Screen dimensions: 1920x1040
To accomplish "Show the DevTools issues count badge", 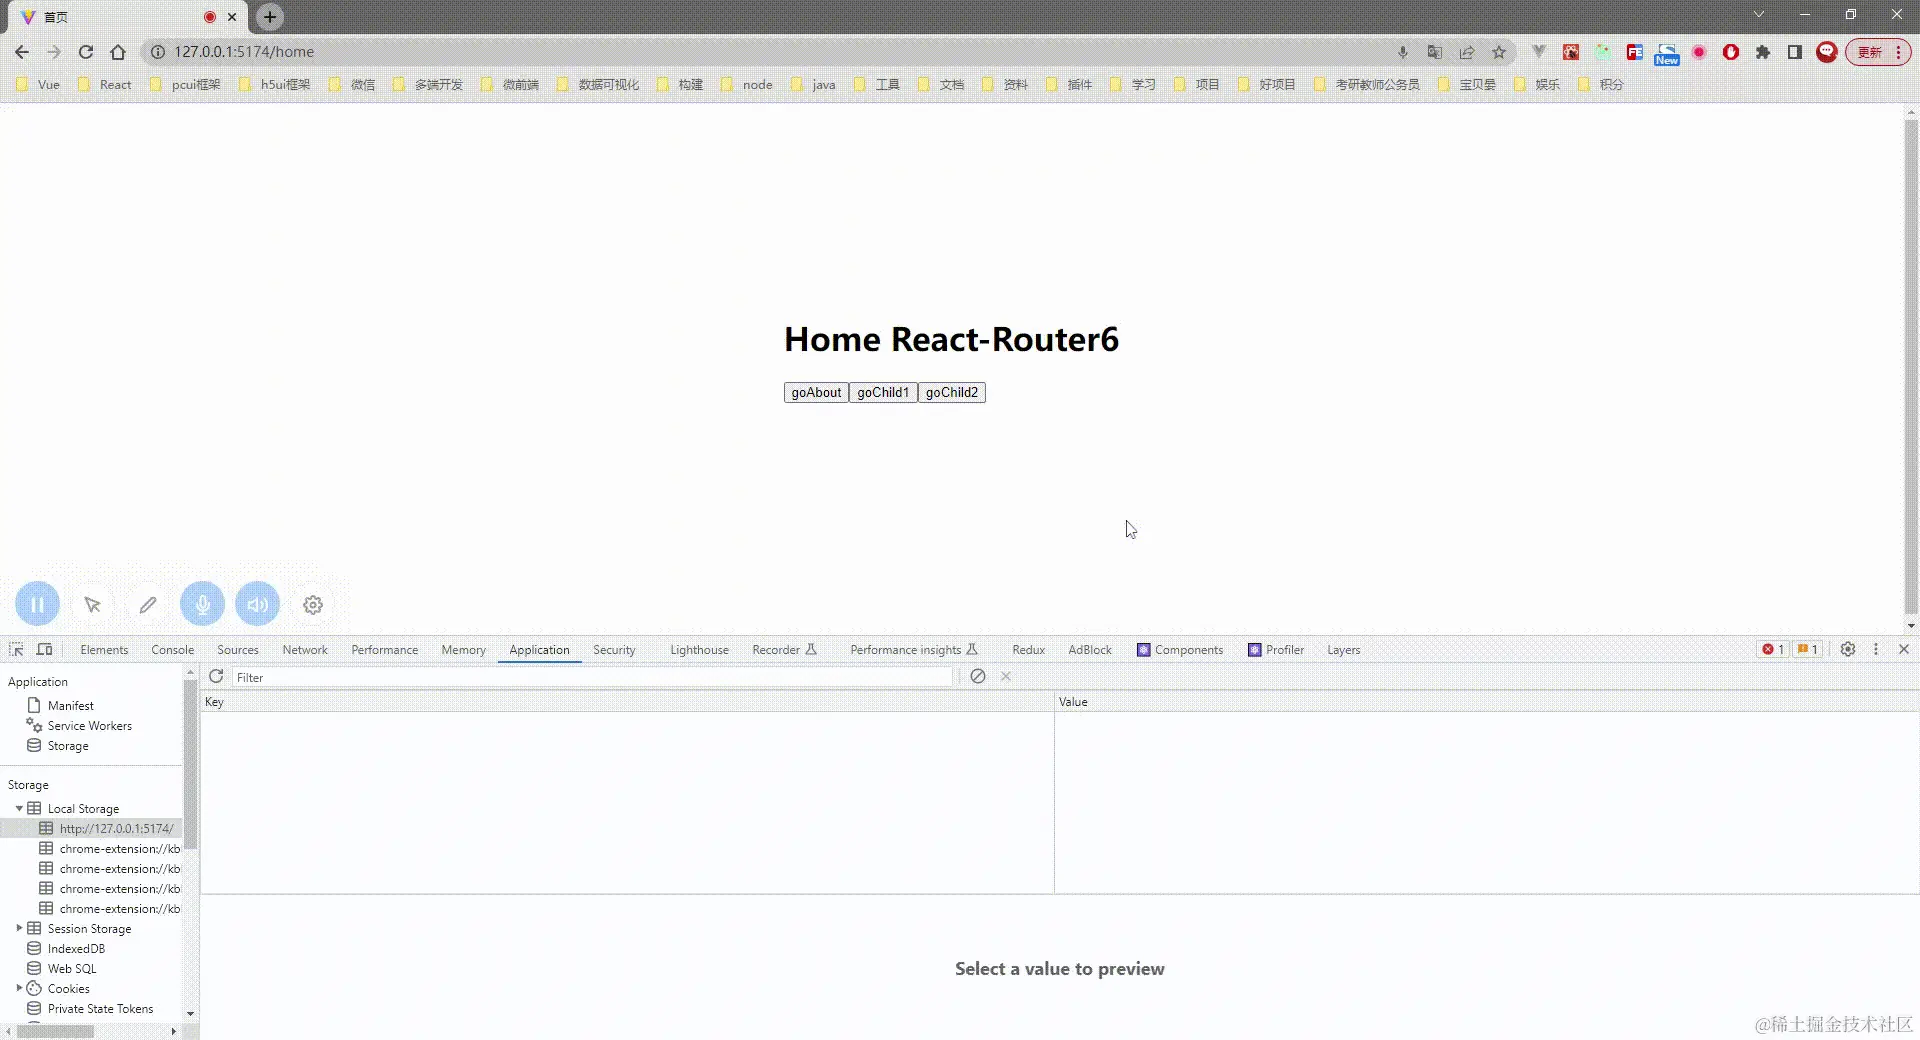I will click(x=1807, y=649).
